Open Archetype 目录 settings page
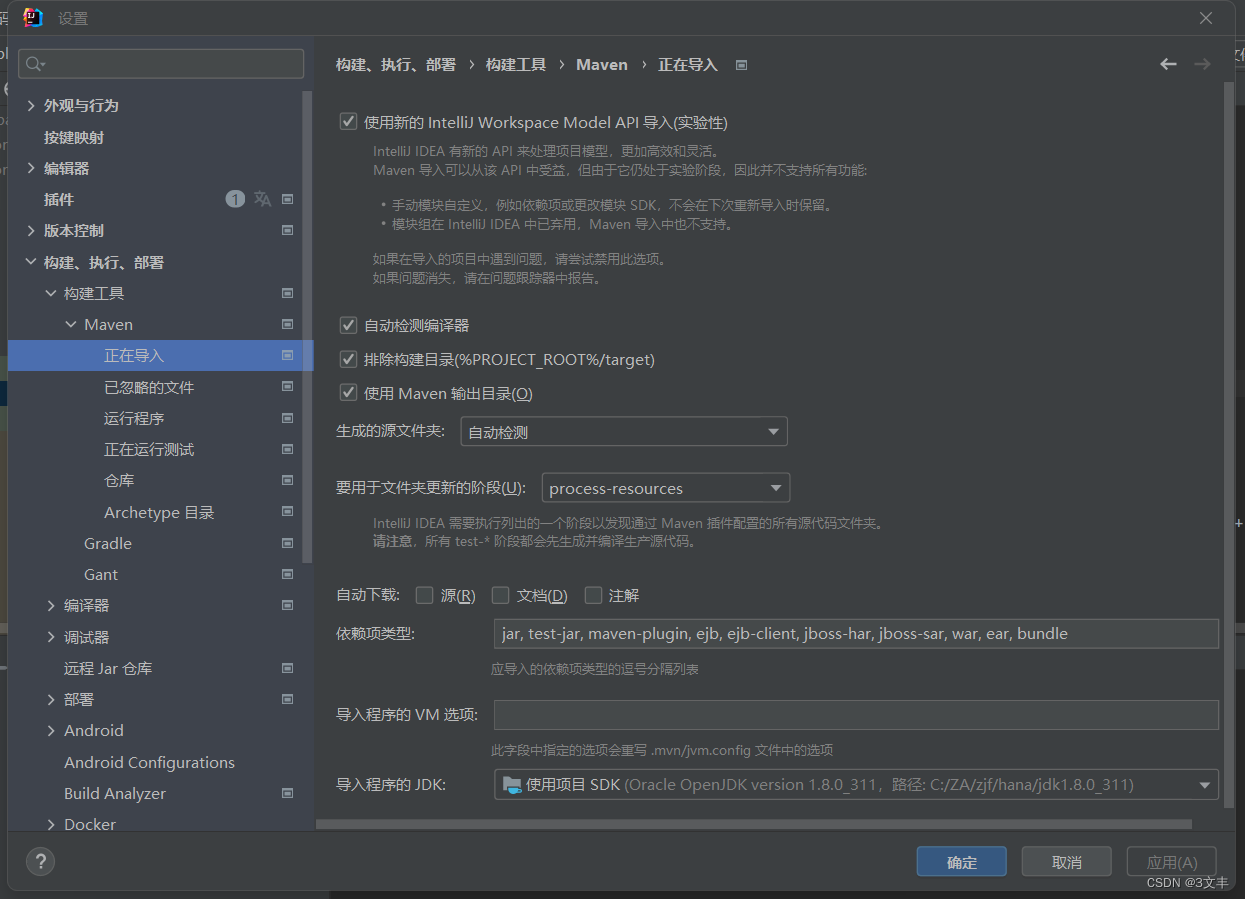The height and width of the screenshot is (899, 1245). 159,512
